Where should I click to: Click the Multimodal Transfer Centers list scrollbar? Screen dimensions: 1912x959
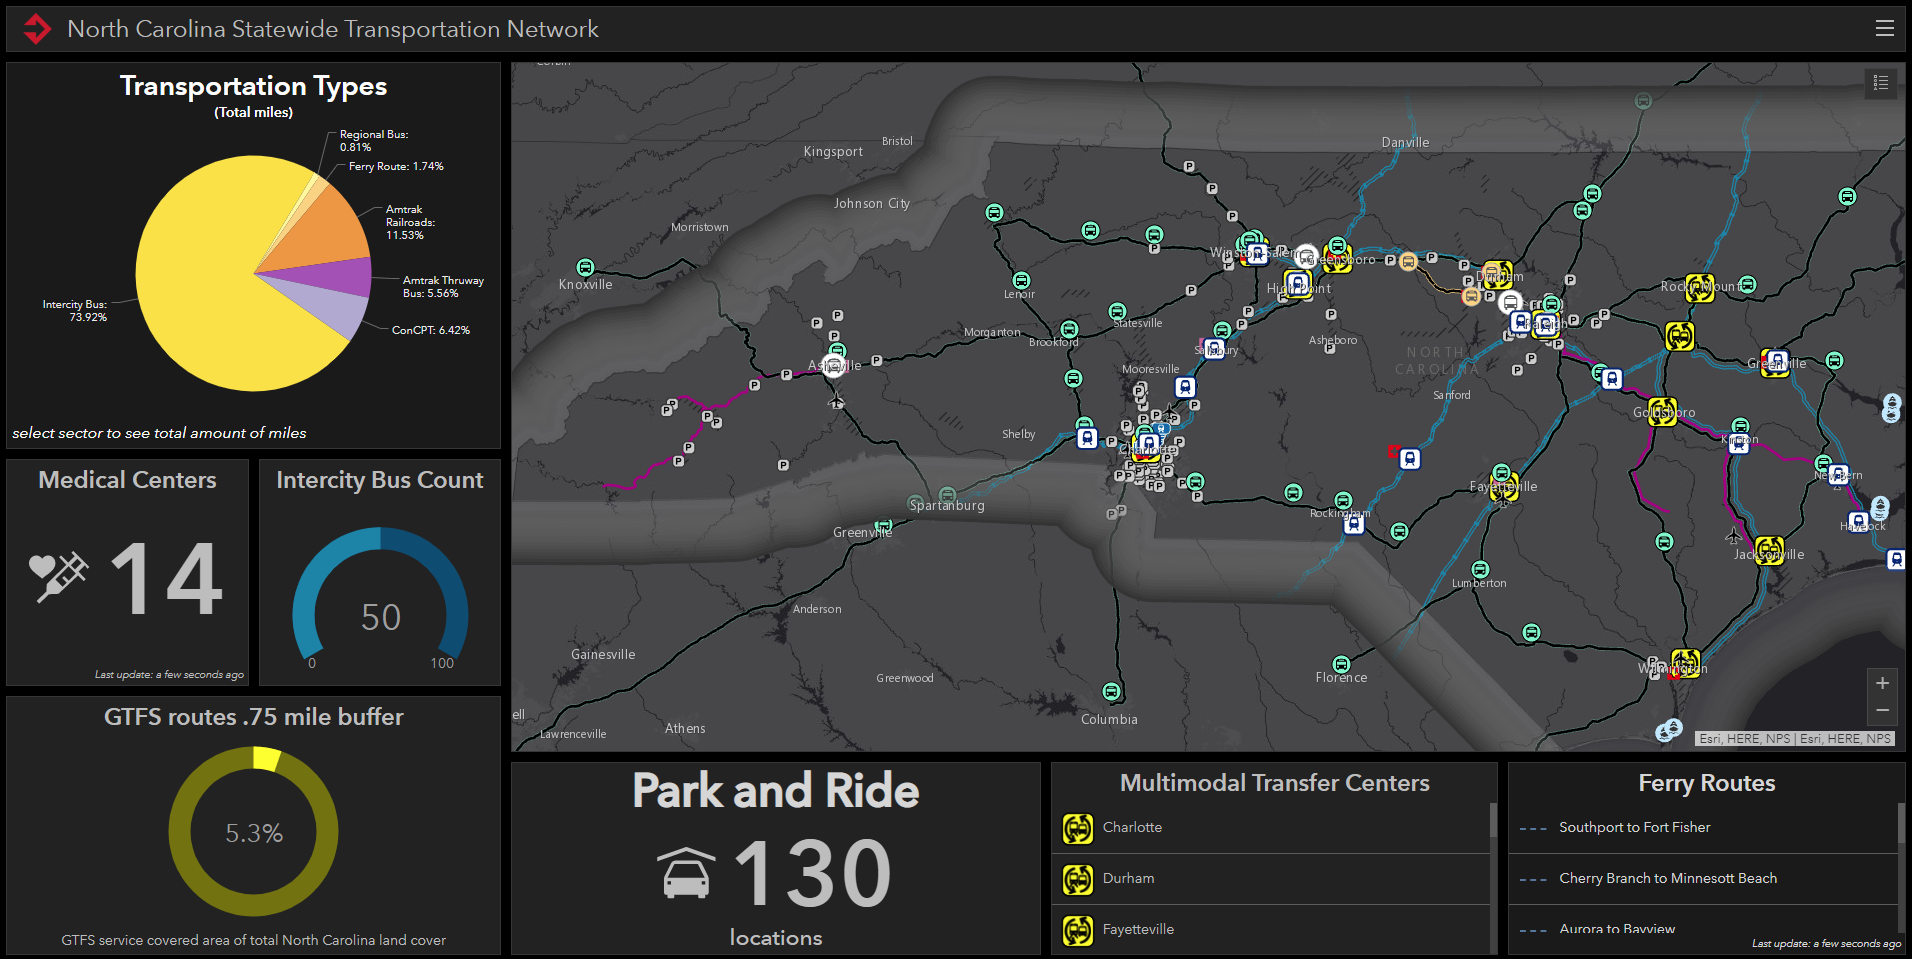coord(1493,820)
